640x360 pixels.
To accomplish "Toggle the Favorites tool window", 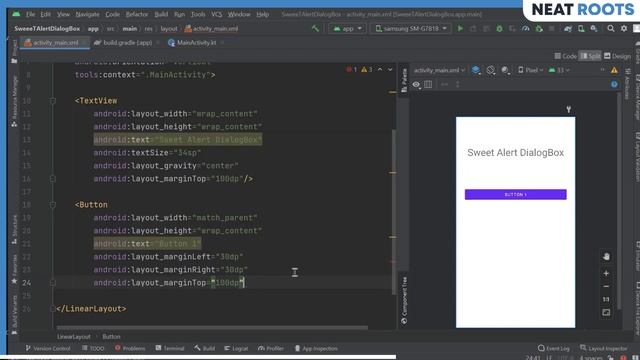I will pyautogui.click(x=14, y=269).
